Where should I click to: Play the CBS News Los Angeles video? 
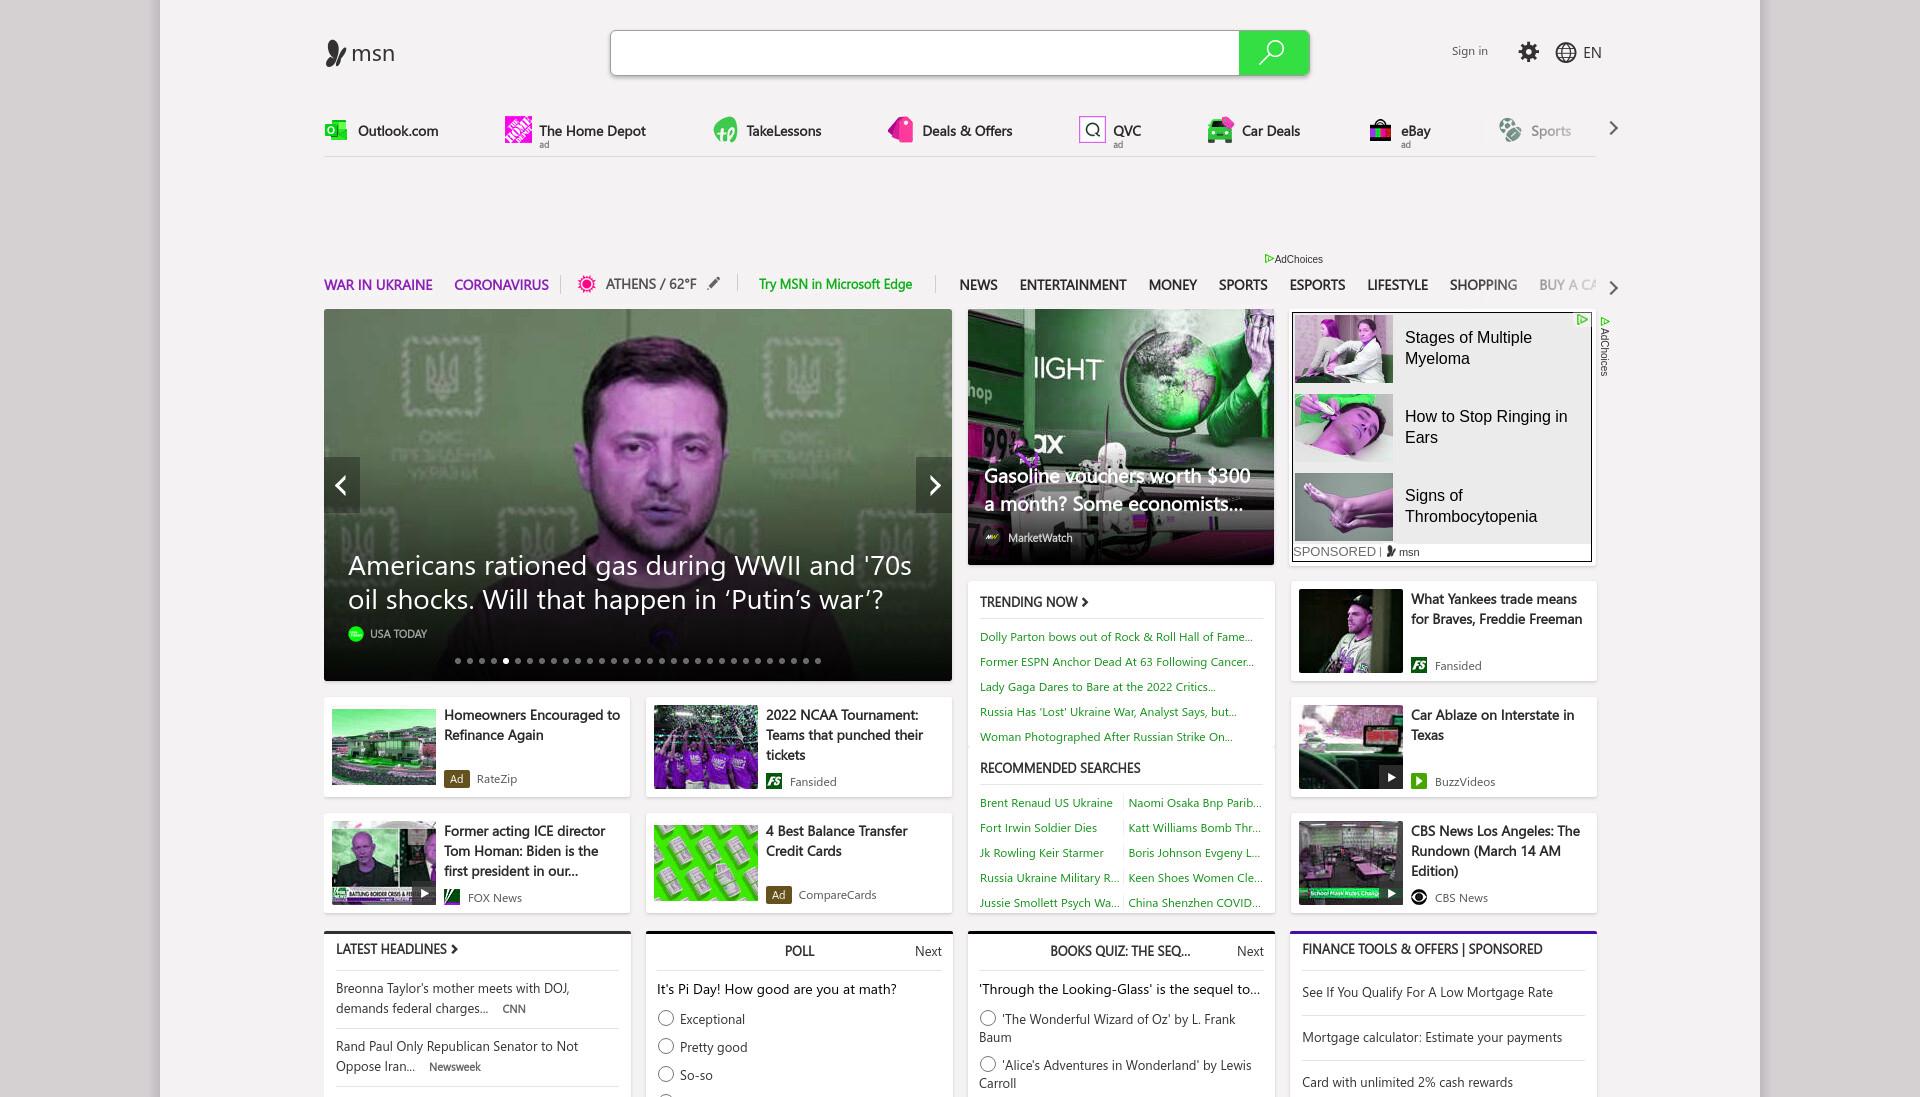tap(1390, 893)
